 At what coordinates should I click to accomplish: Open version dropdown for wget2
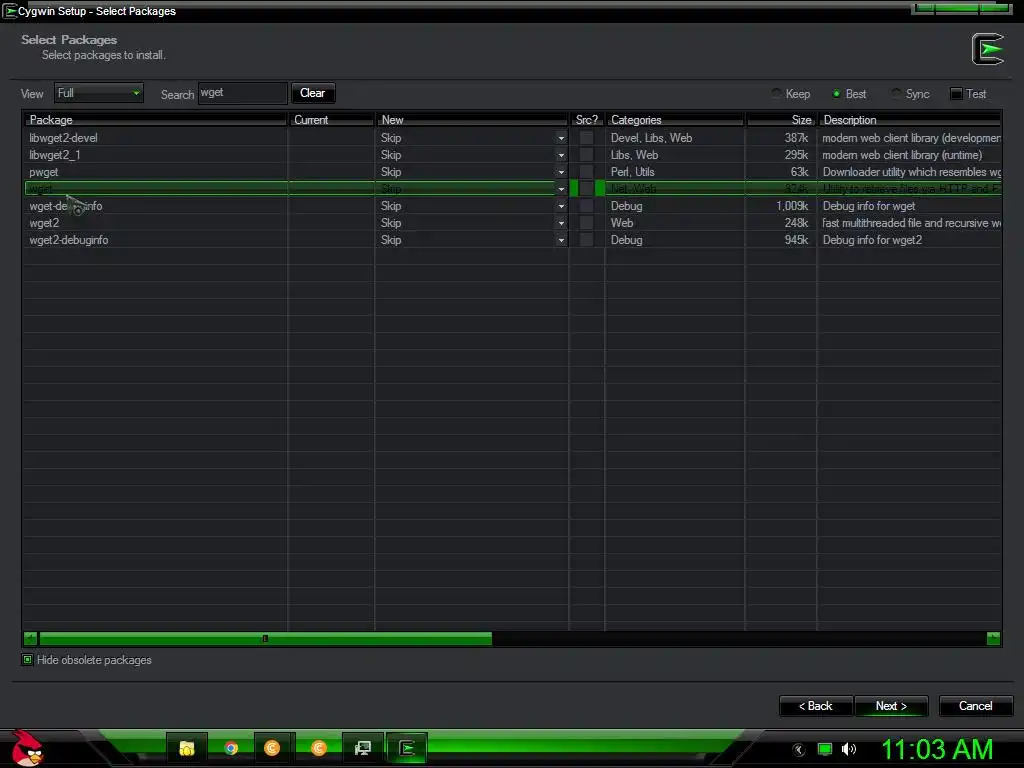click(561, 223)
